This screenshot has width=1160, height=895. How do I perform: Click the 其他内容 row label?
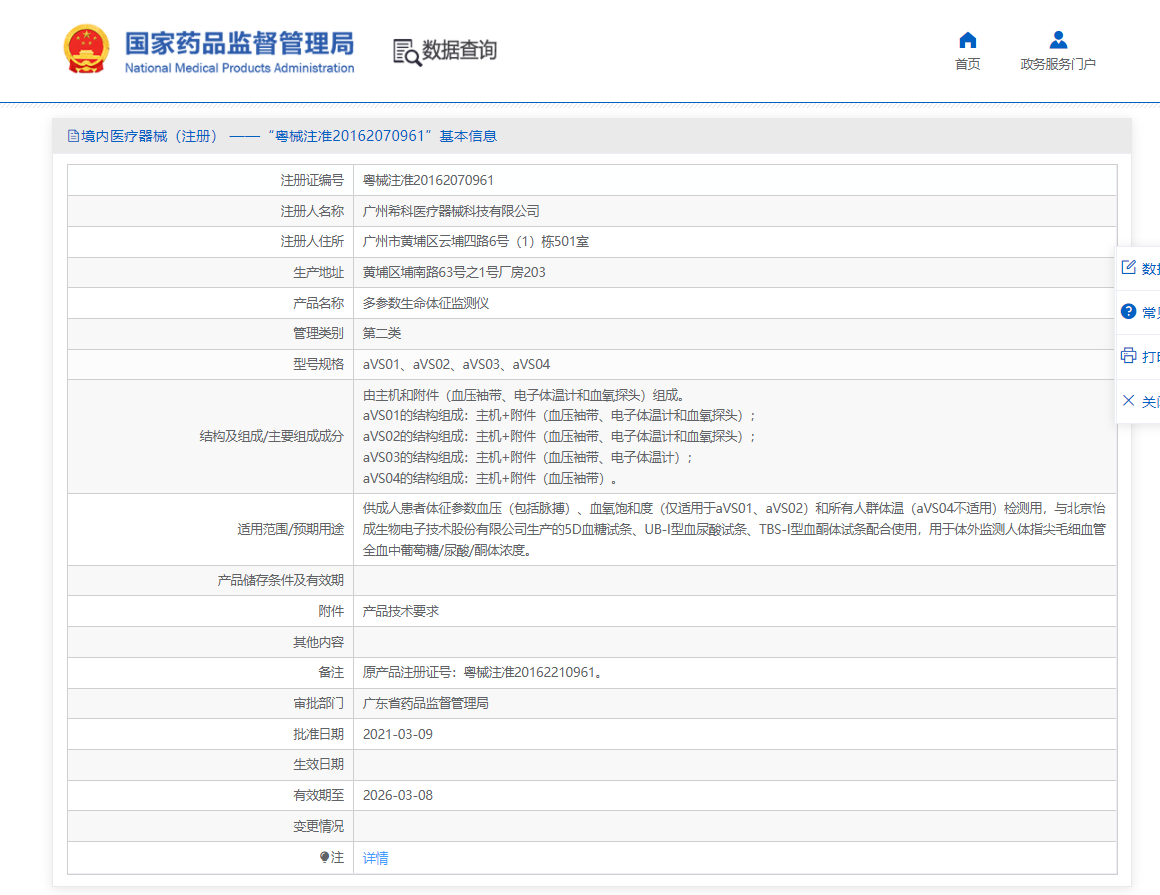[x=318, y=642]
